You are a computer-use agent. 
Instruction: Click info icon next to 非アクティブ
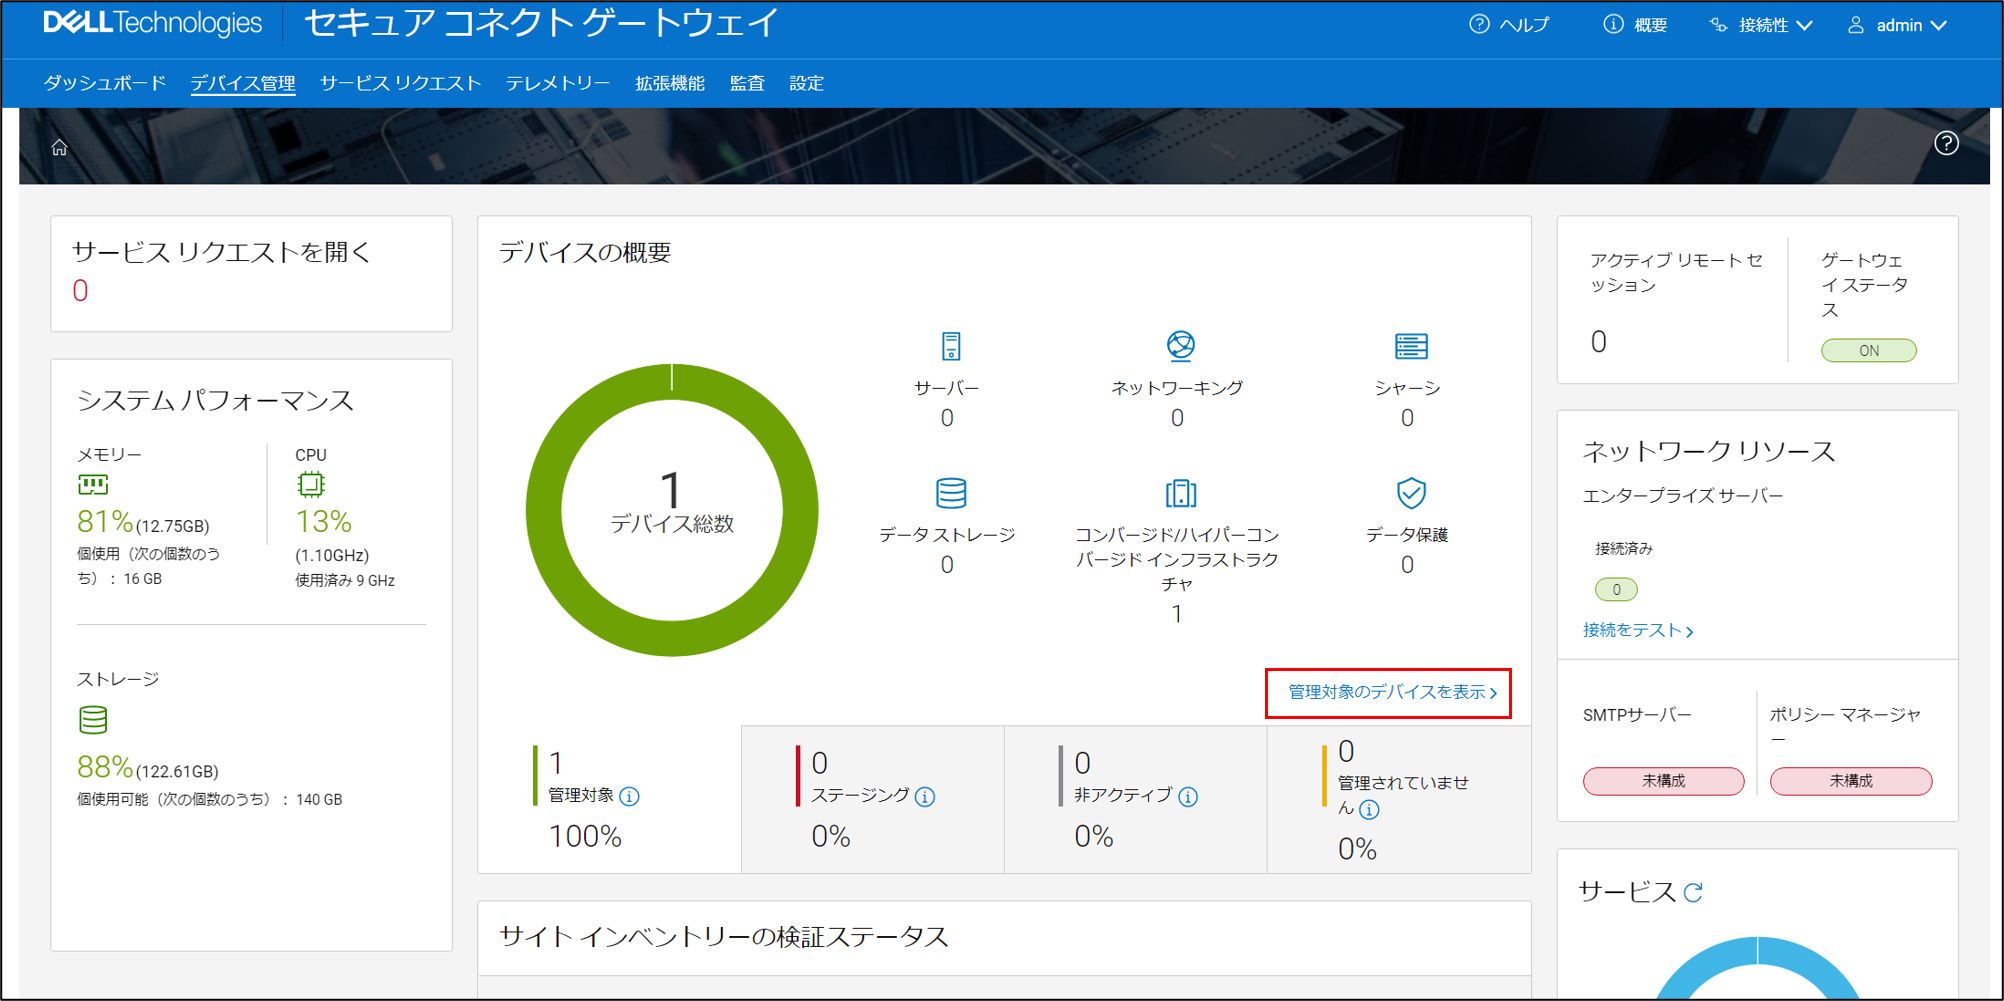coord(1188,796)
